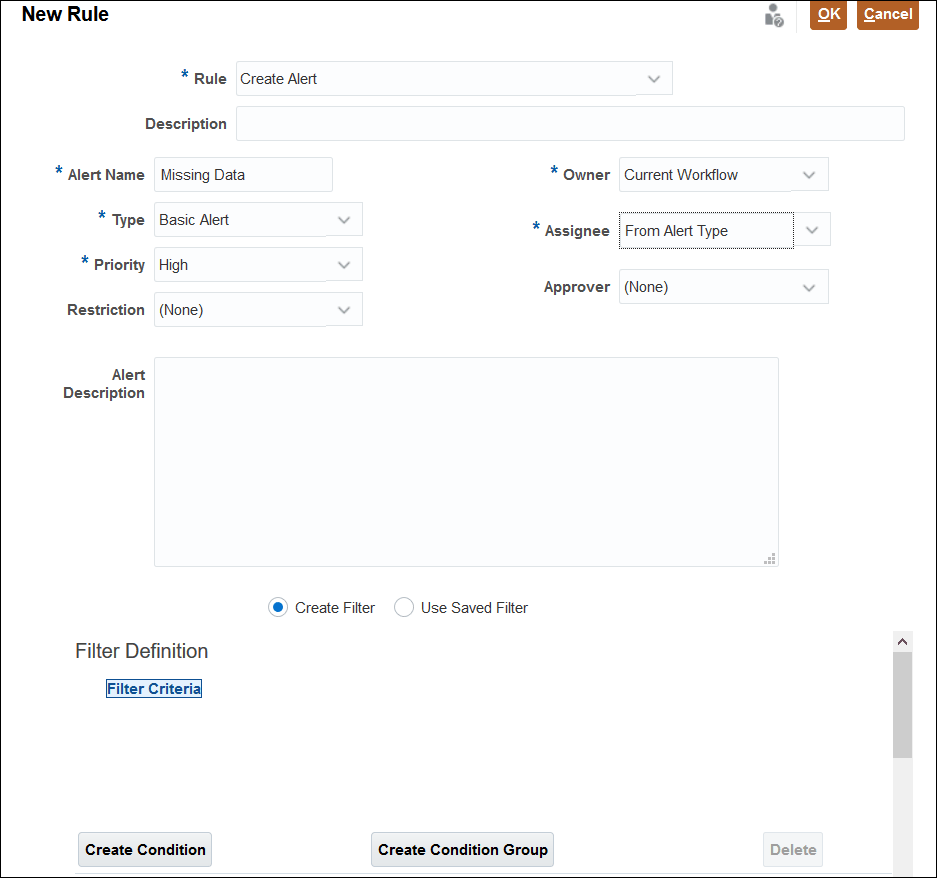Open the Priority dropdown
The width and height of the screenshot is (937, 878).
[344, 265]
